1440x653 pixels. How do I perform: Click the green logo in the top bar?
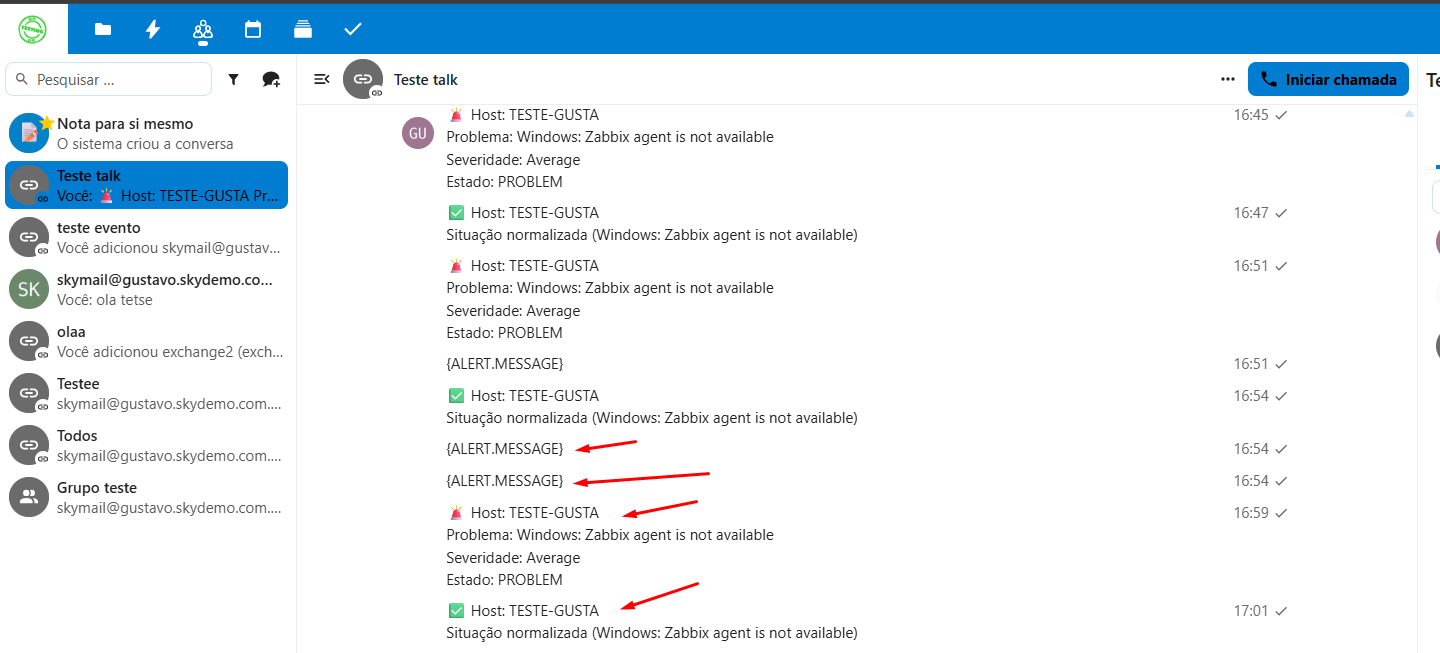coord(33,28)
